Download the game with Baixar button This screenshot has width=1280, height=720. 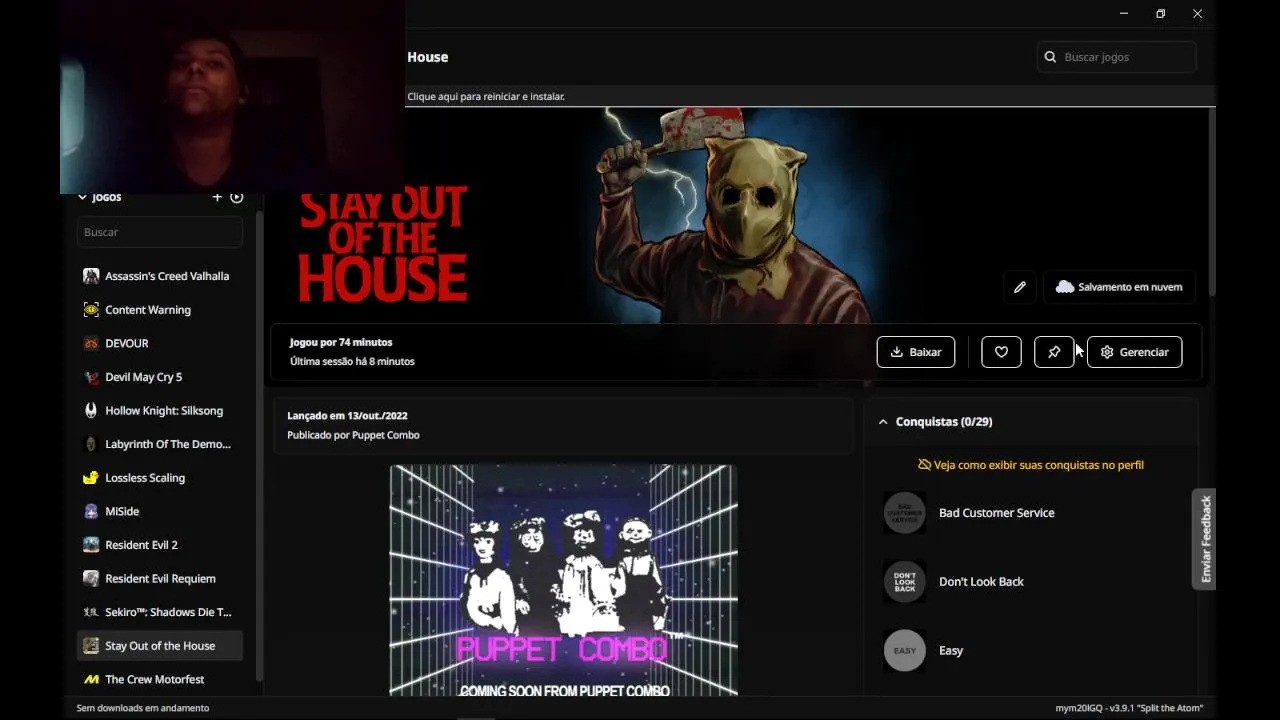[x=916, y=352]
